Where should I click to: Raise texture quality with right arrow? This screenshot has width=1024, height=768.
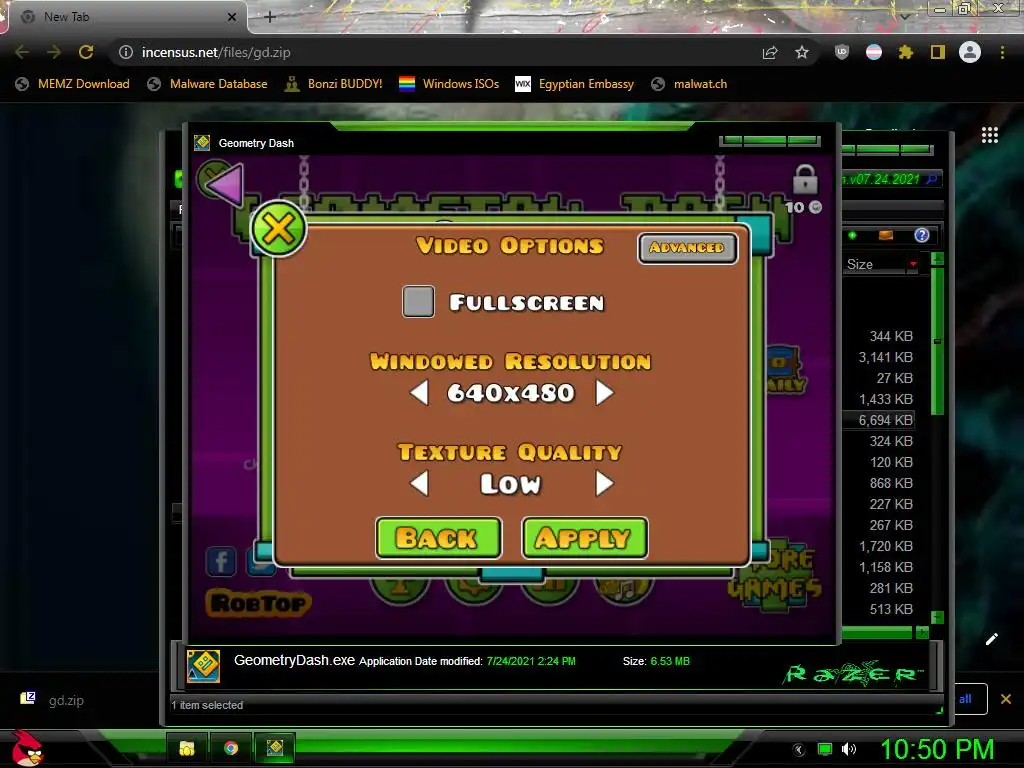(605, 484)
